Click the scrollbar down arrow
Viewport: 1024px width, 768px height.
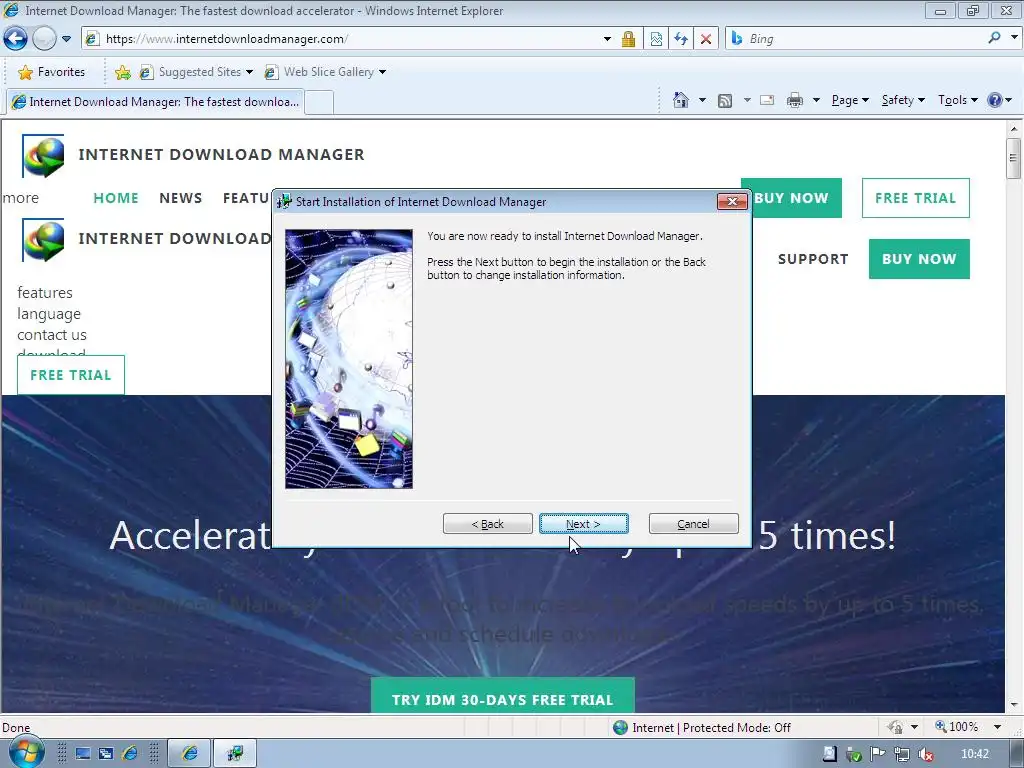[1014, 705]
